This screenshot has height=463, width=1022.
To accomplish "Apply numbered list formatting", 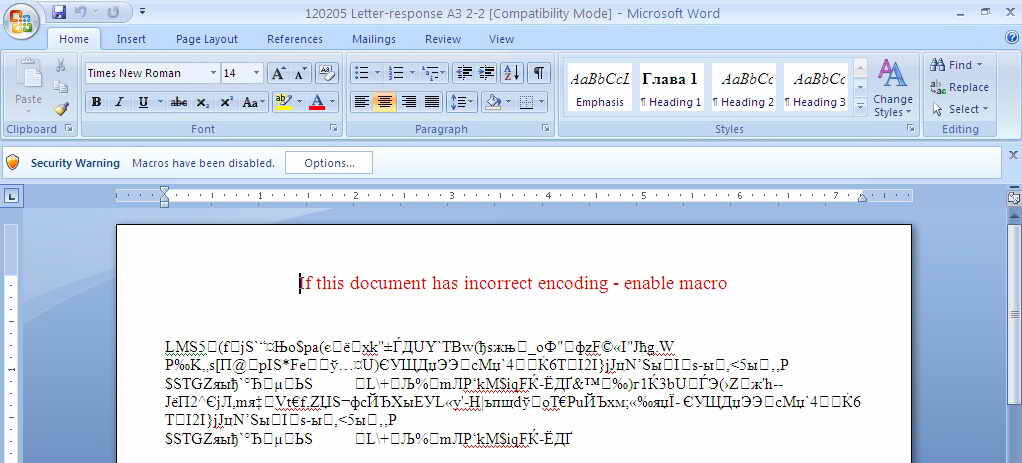I will (x=395, y=73).
